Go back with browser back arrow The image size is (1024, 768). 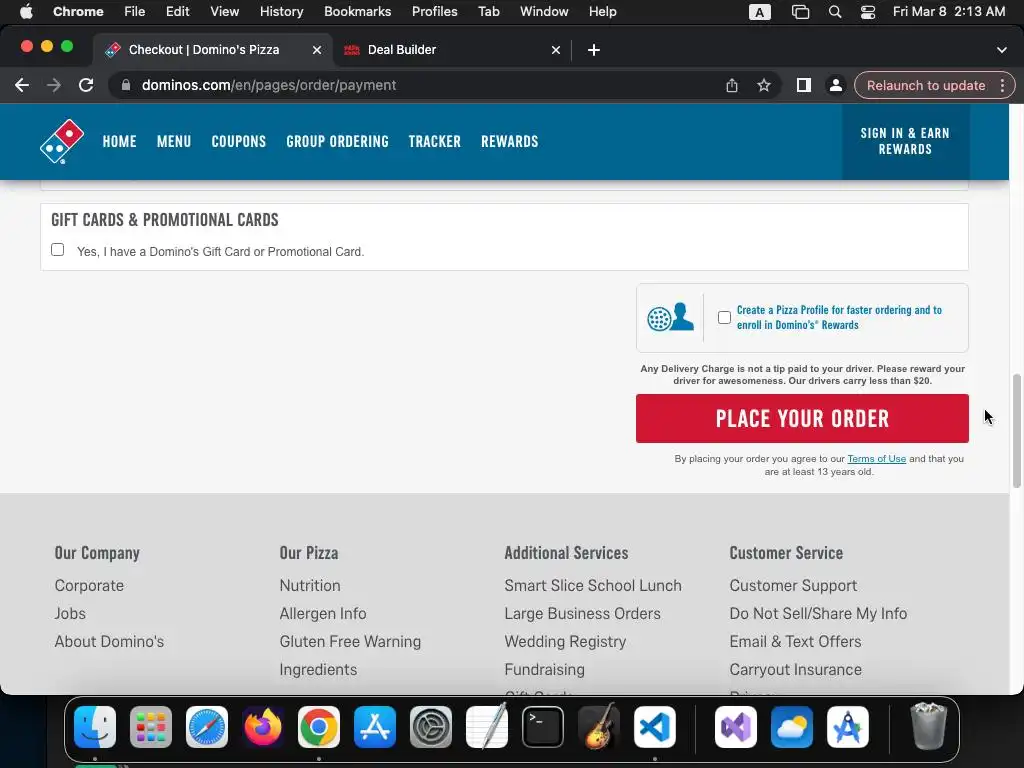[x=22, y=86]
